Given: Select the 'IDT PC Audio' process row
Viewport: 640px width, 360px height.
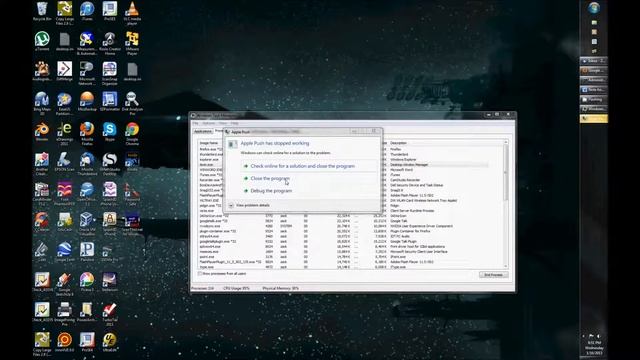Looking at the screenshot, I should point(400,236).
